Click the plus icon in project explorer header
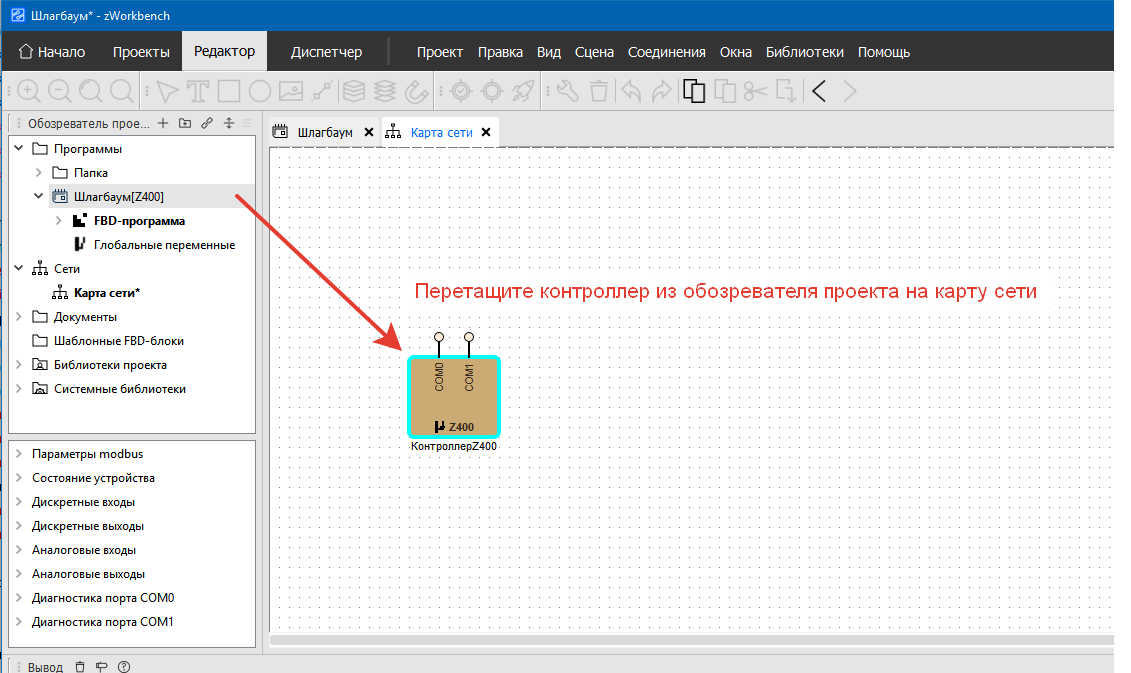Viewport: 1131px width, 673px height. pos(164,123)
